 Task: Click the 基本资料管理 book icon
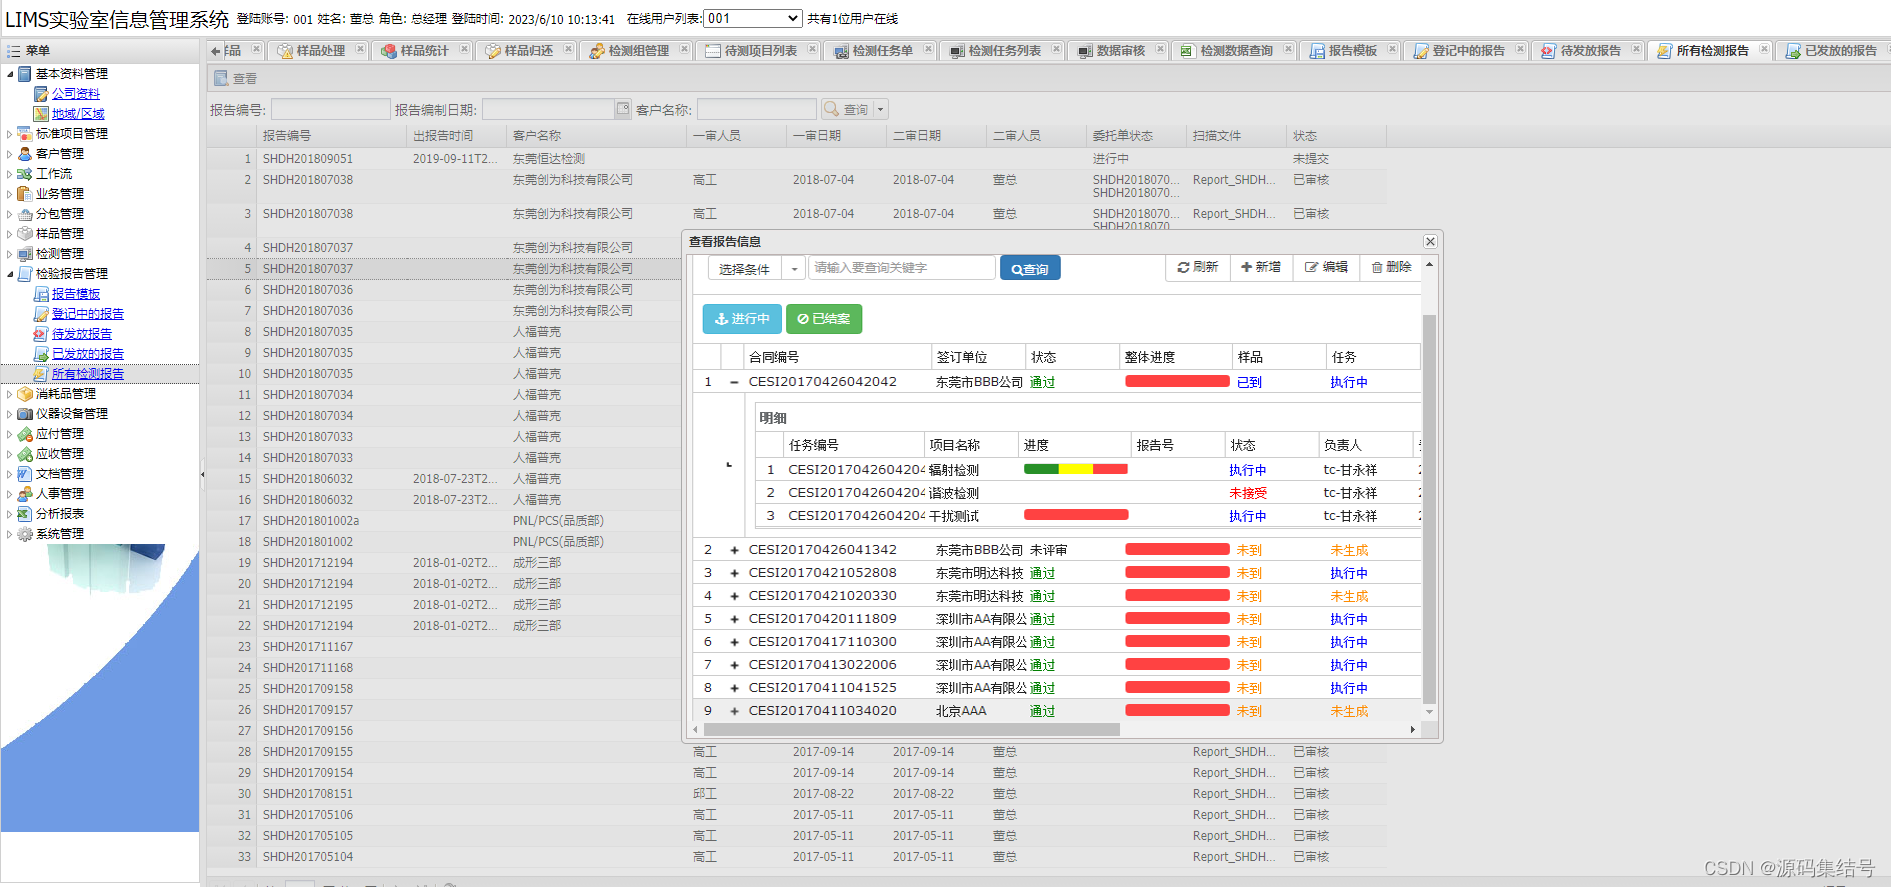click(25, 74)
